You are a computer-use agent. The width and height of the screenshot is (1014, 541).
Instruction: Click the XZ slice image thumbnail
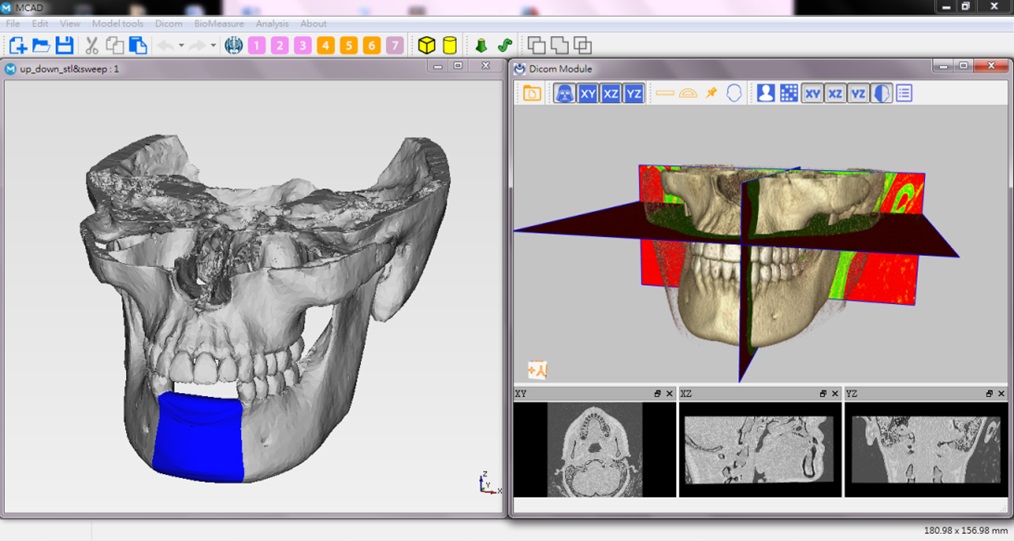click(759, 449)
